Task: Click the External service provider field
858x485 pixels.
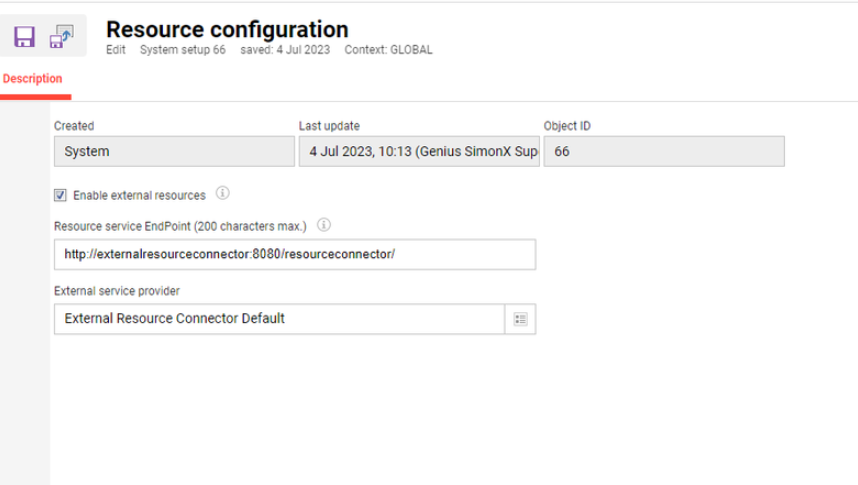Action: [279, 319]
